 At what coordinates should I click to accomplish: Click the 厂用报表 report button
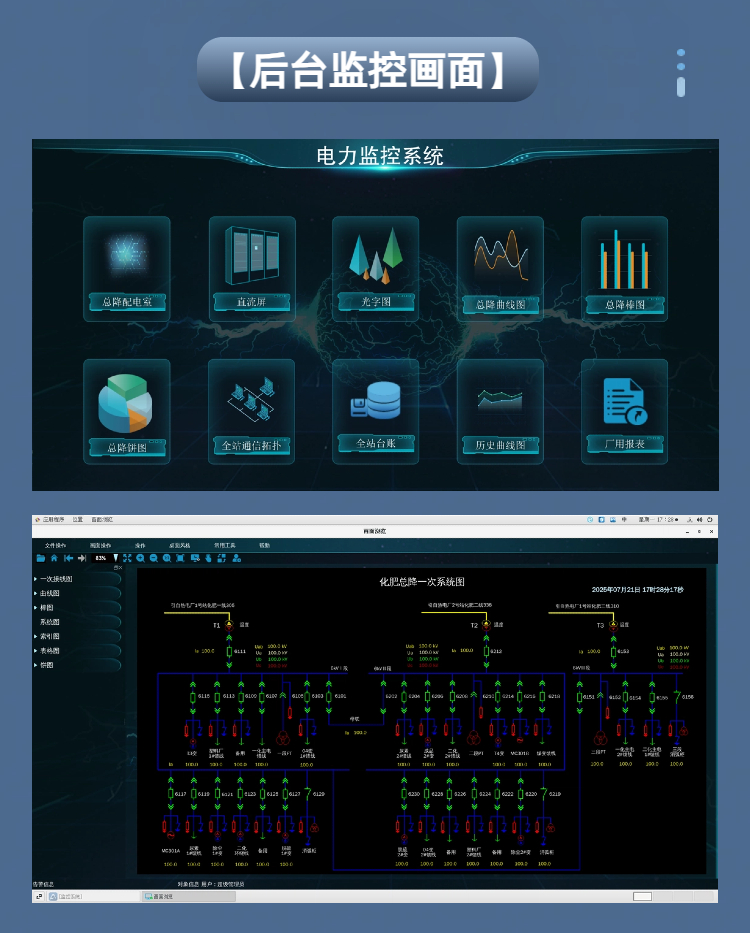pos(625,442)
